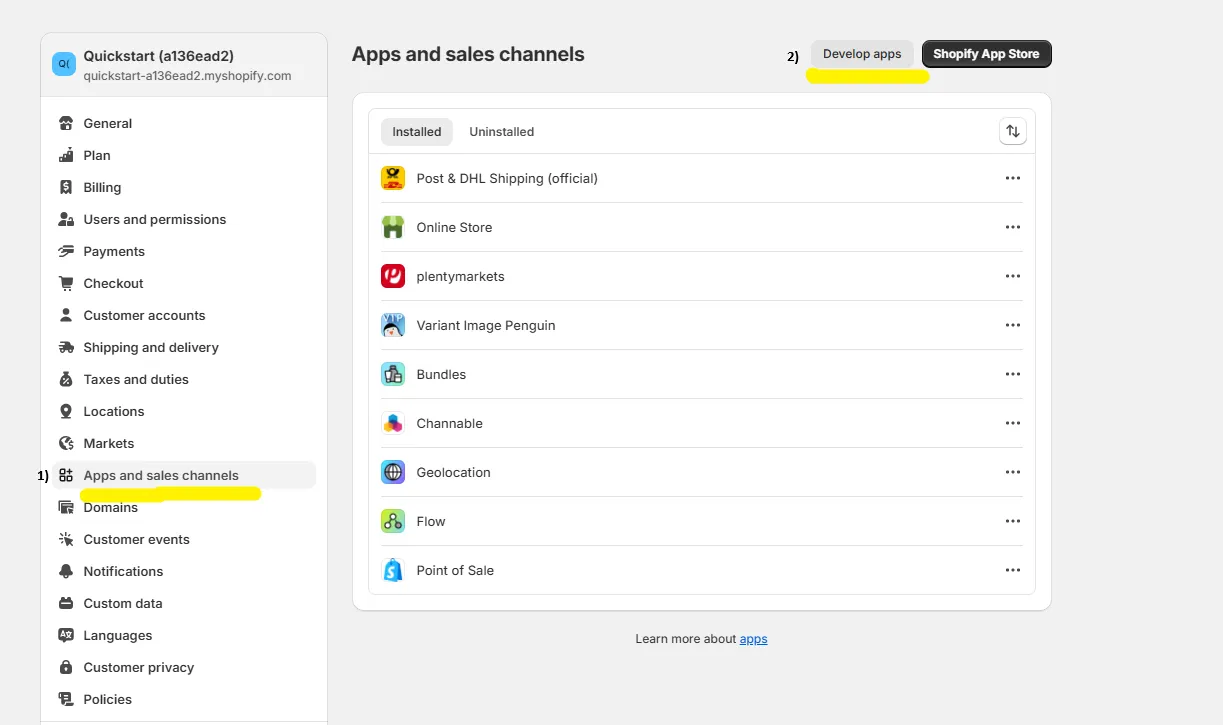Click the Bundles app icon

(393, 374)
